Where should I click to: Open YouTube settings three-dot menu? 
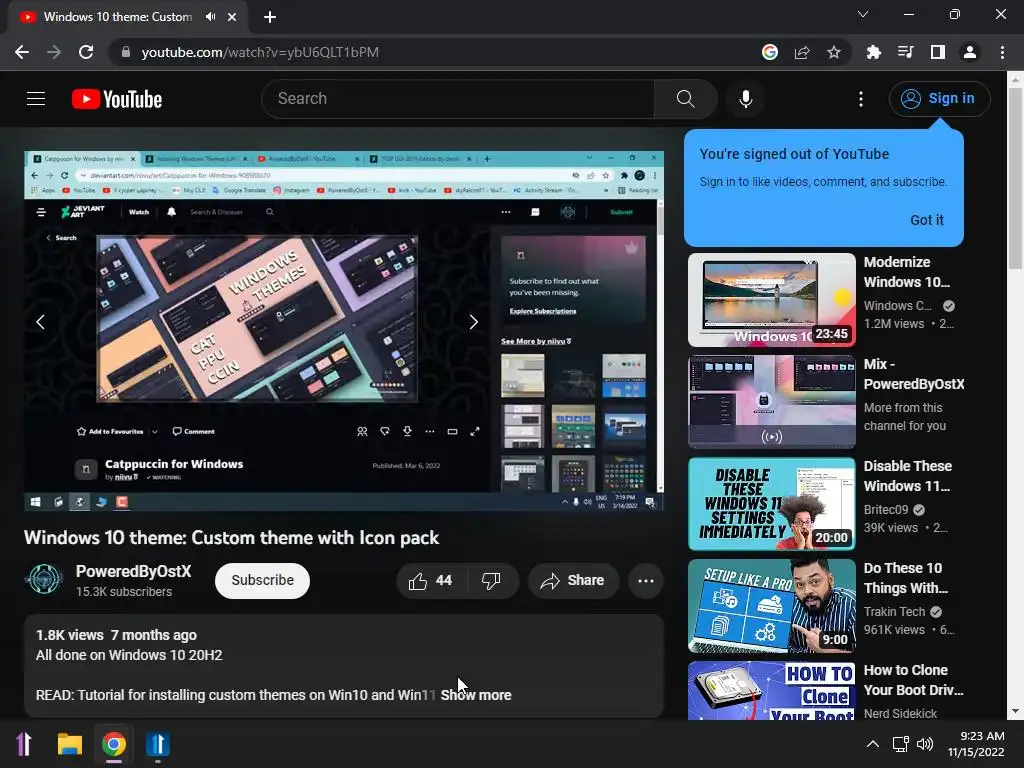[861, 99]
